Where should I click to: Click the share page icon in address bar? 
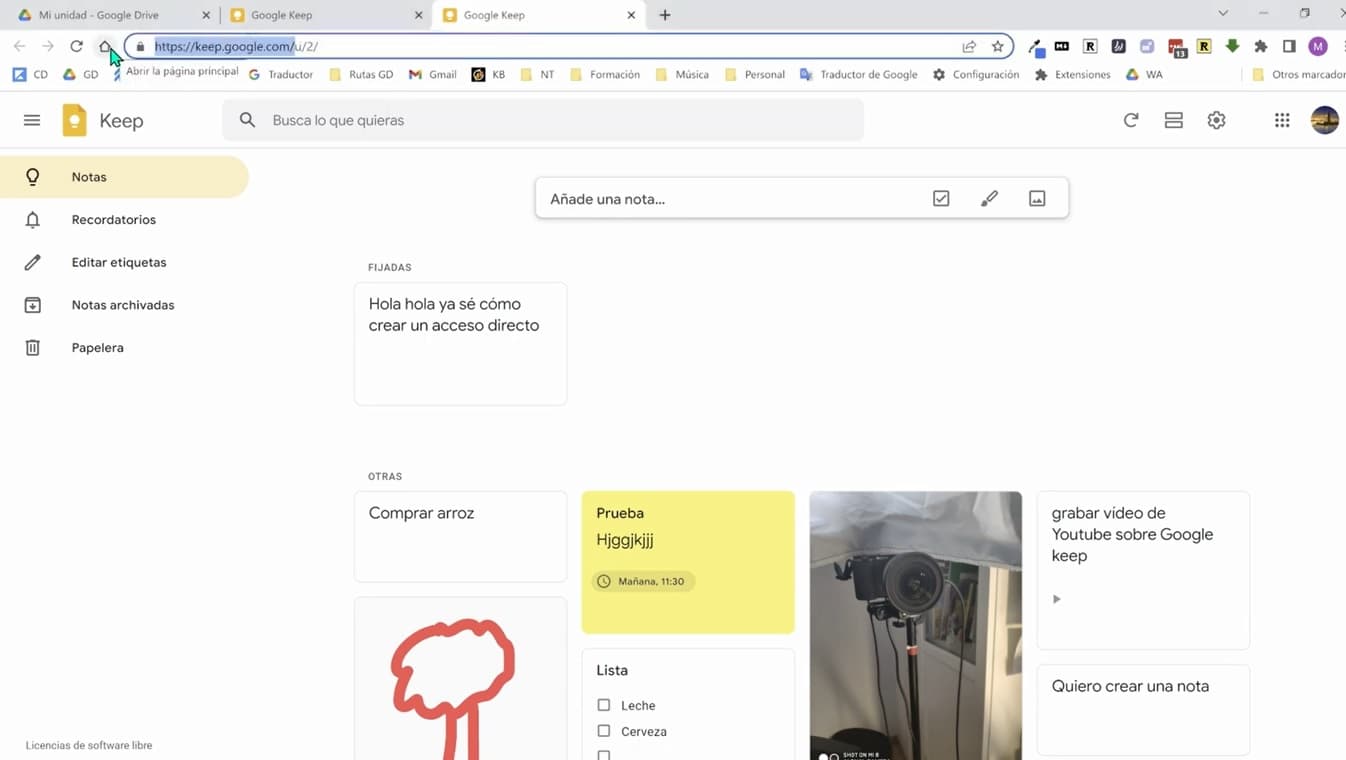coord(969,46)
